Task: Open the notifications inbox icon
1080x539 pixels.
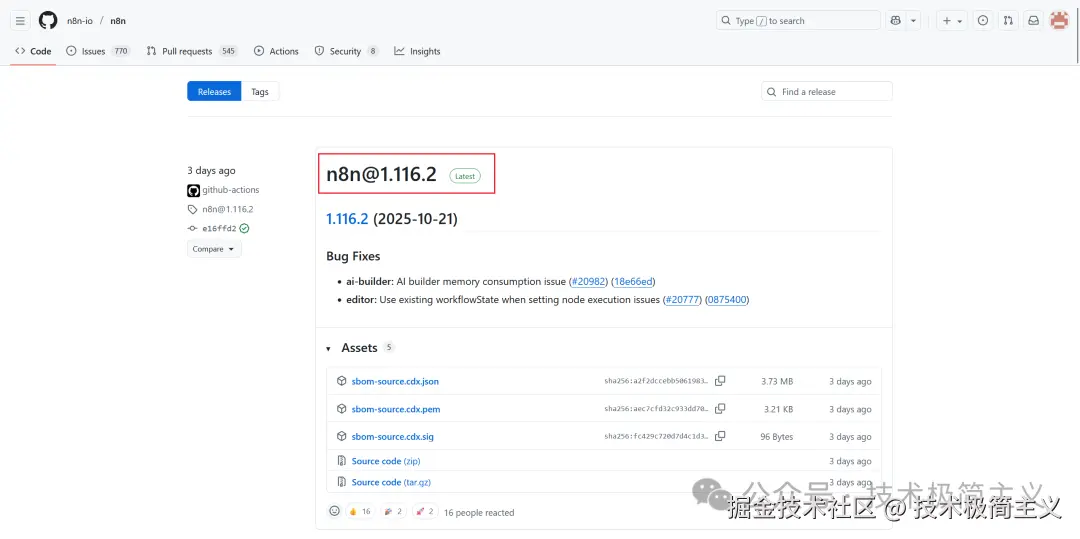Action: click(1034, 21)
